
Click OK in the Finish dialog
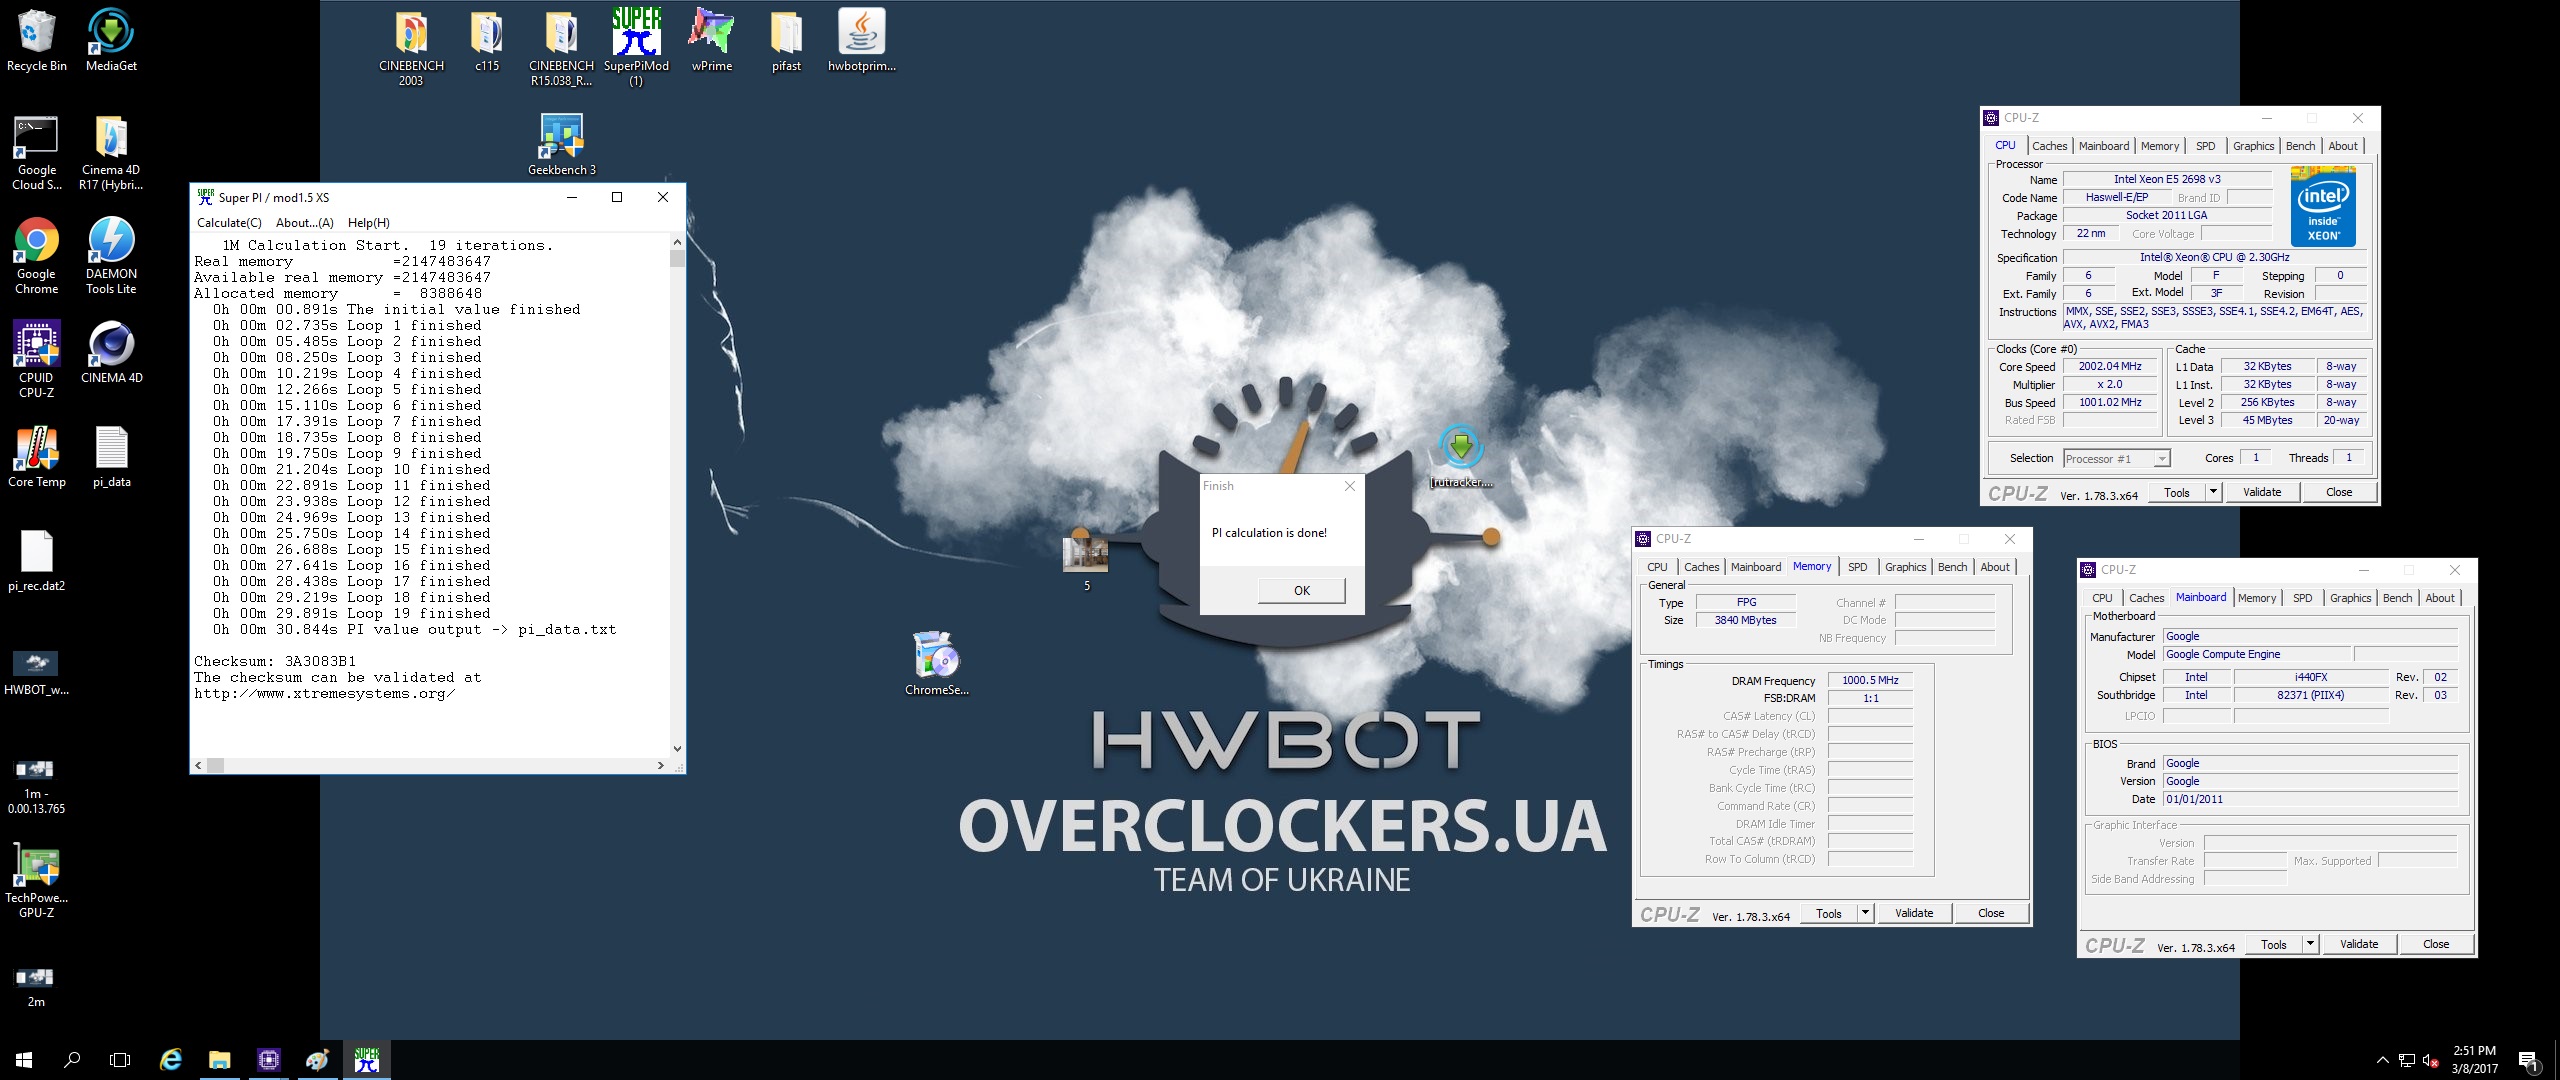pyautogui.click(x=1301, y=590)
